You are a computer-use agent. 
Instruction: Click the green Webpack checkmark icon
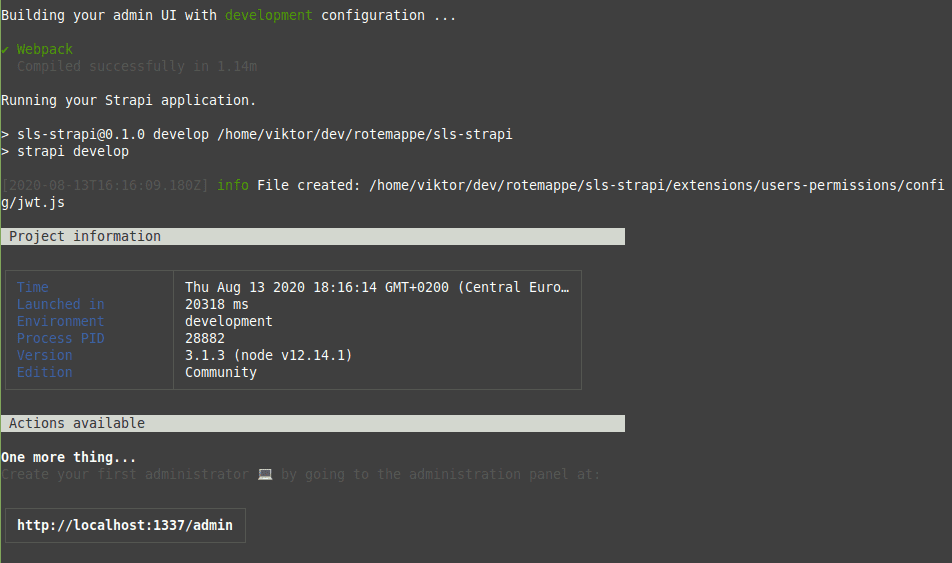pos(6,49)
